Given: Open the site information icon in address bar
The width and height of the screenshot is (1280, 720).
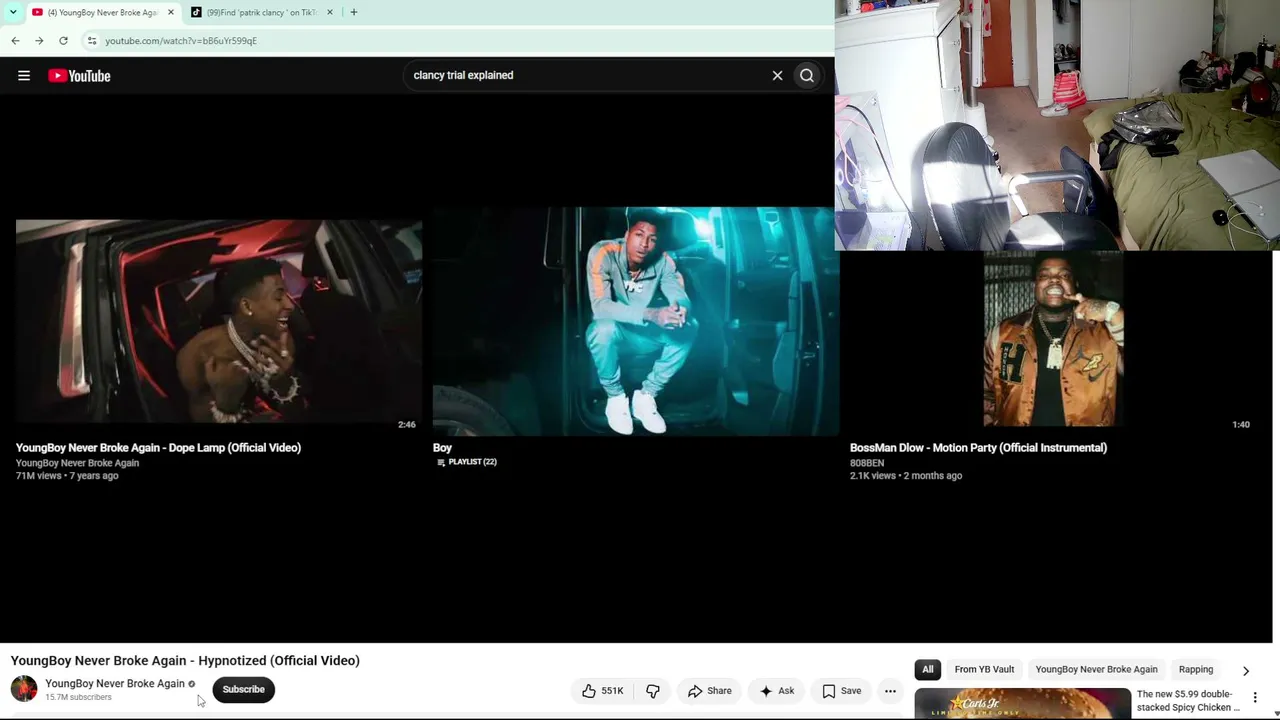Looking at the screenshot, I should (x=92, y=41).
